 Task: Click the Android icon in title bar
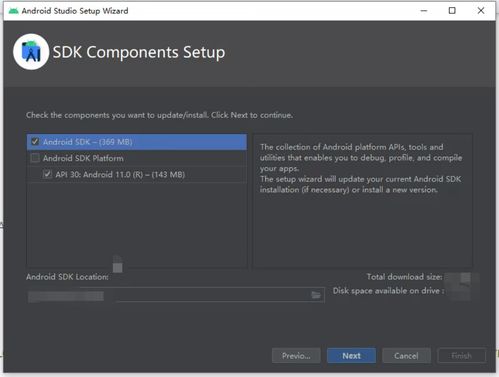point(13,11)
